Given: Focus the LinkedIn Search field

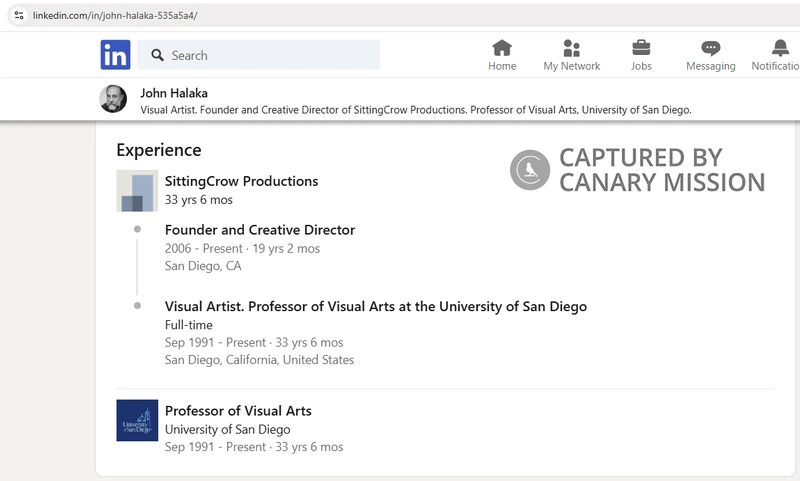Looking at the screenshot, I should 259,55.
